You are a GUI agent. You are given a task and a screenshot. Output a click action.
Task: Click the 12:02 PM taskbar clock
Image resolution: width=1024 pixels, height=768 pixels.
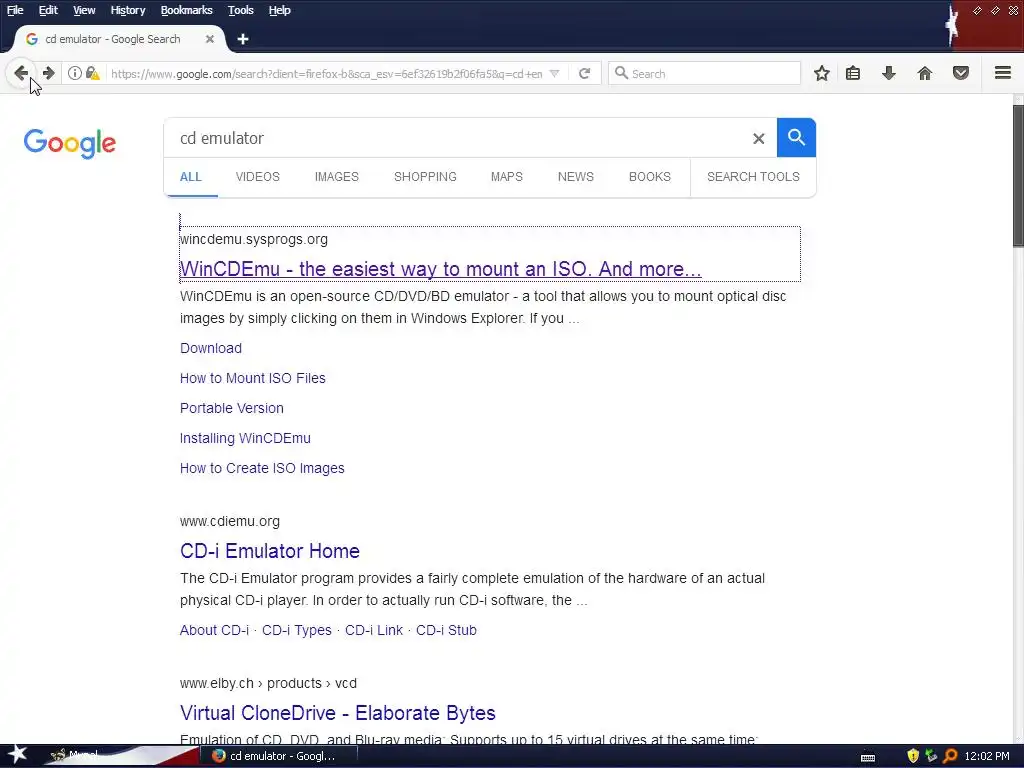987,756
